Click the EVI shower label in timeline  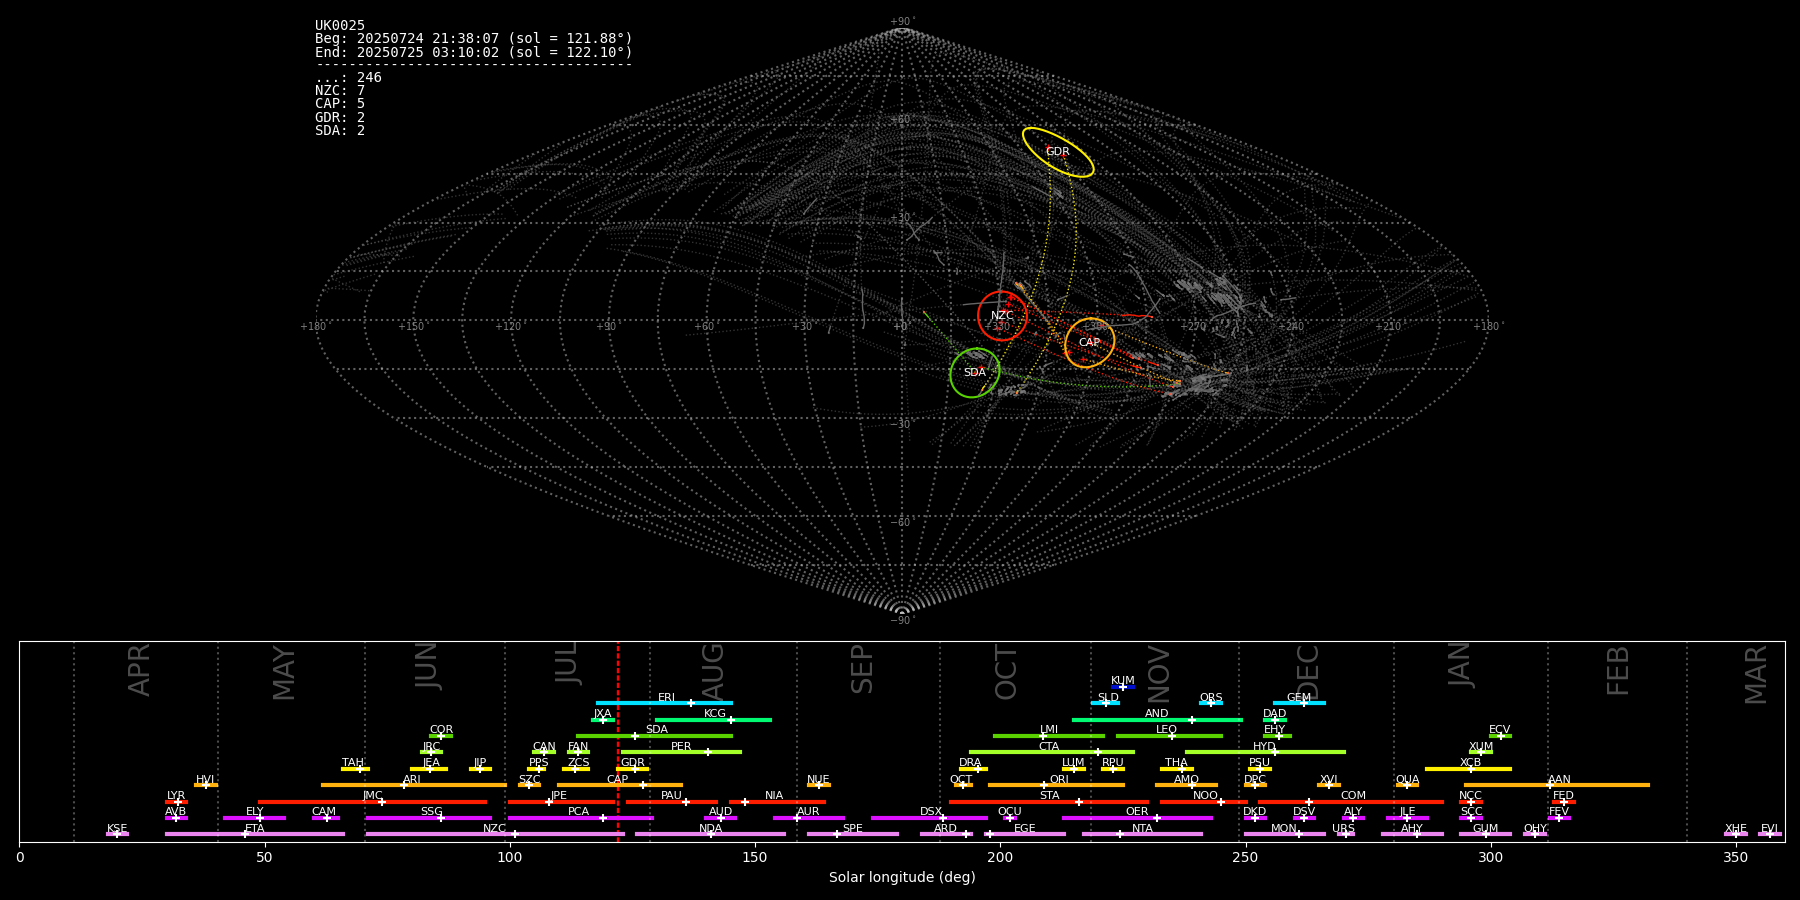tap(1770, 829)
